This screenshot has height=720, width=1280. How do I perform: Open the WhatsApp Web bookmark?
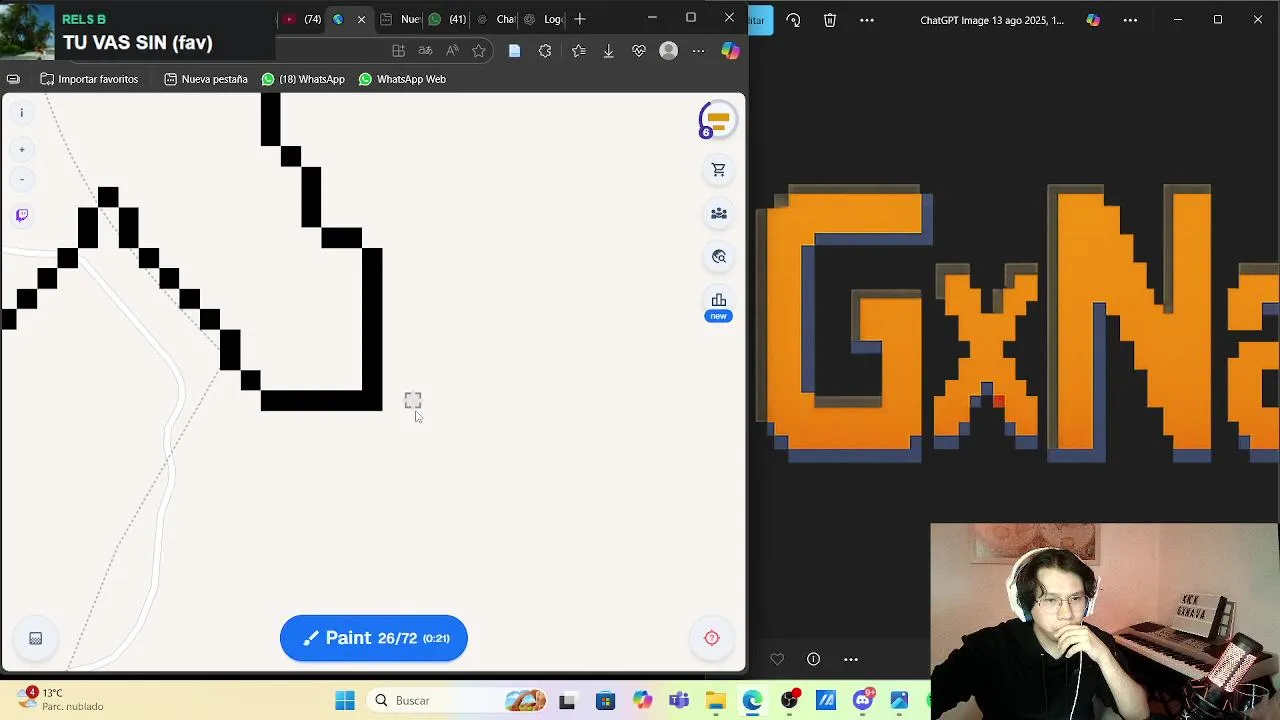click(x=402, y=79)
